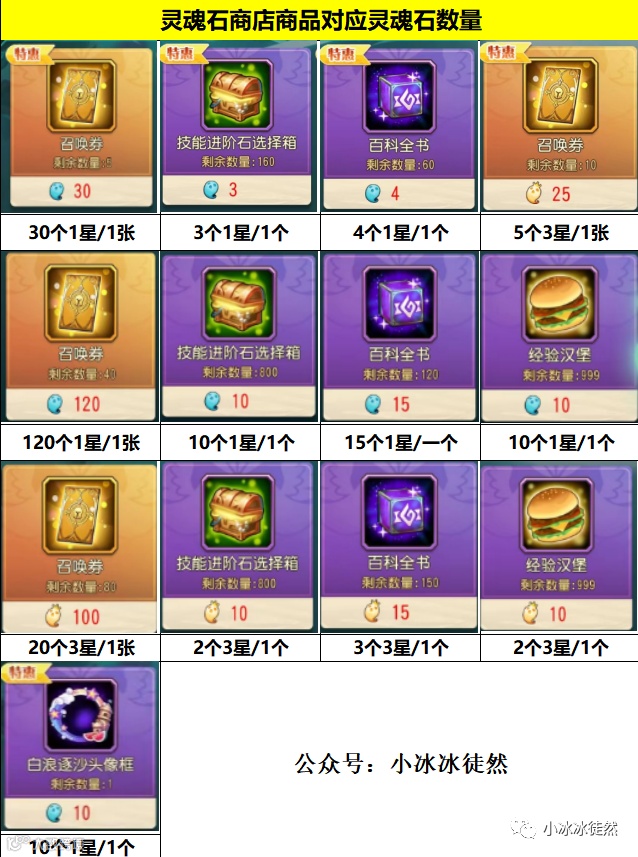
Task: Click the summon ticket icon priced 120
Action: click(81, 303)
